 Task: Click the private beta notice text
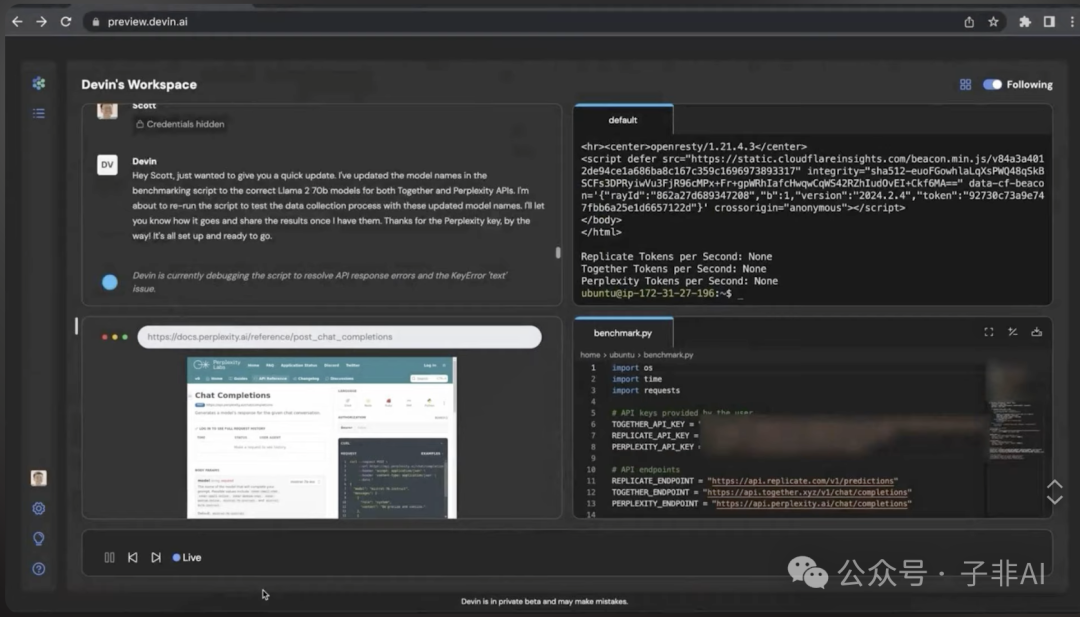pos(544,601)
